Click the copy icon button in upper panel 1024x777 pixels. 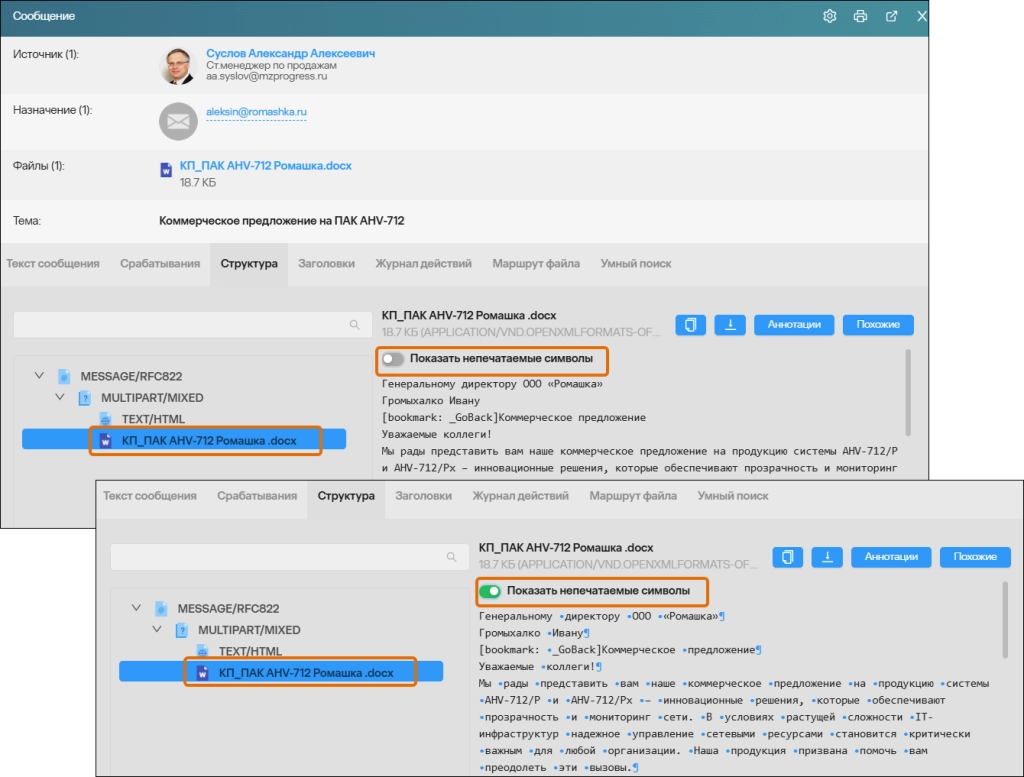coord(690,324)
